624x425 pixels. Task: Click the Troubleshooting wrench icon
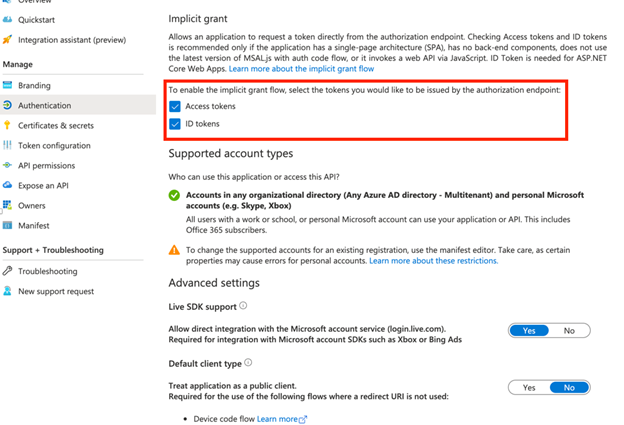[x=8, y=271]
